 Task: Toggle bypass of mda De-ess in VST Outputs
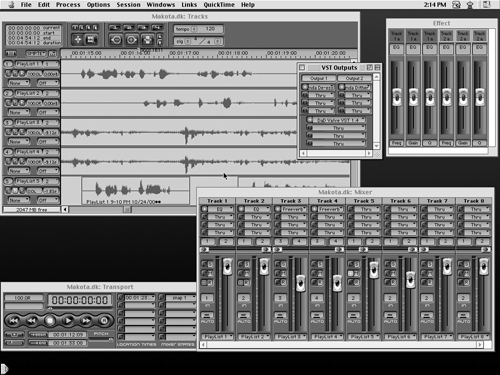pos(304,87)
